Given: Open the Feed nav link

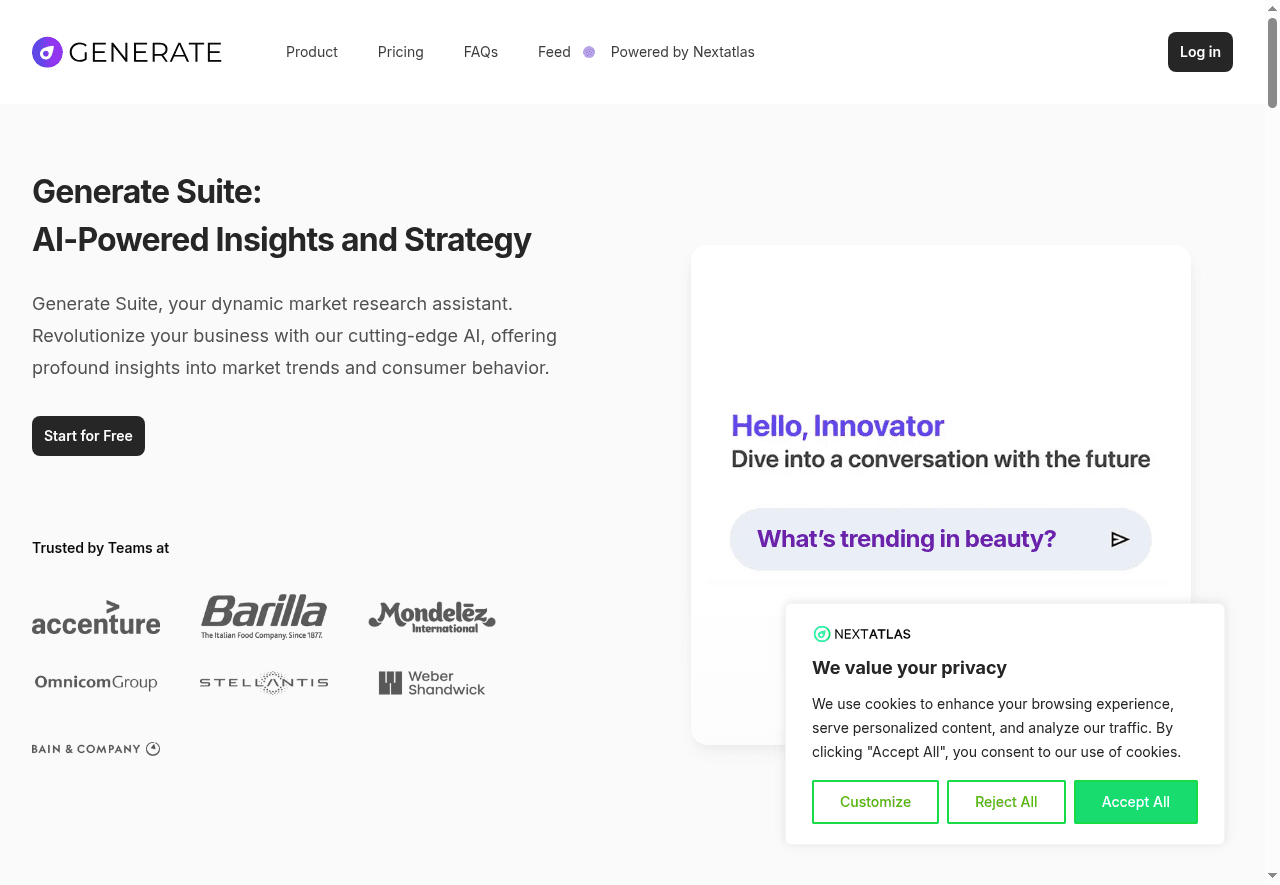Looking at the screenshot, I should (x=554, y=52).
